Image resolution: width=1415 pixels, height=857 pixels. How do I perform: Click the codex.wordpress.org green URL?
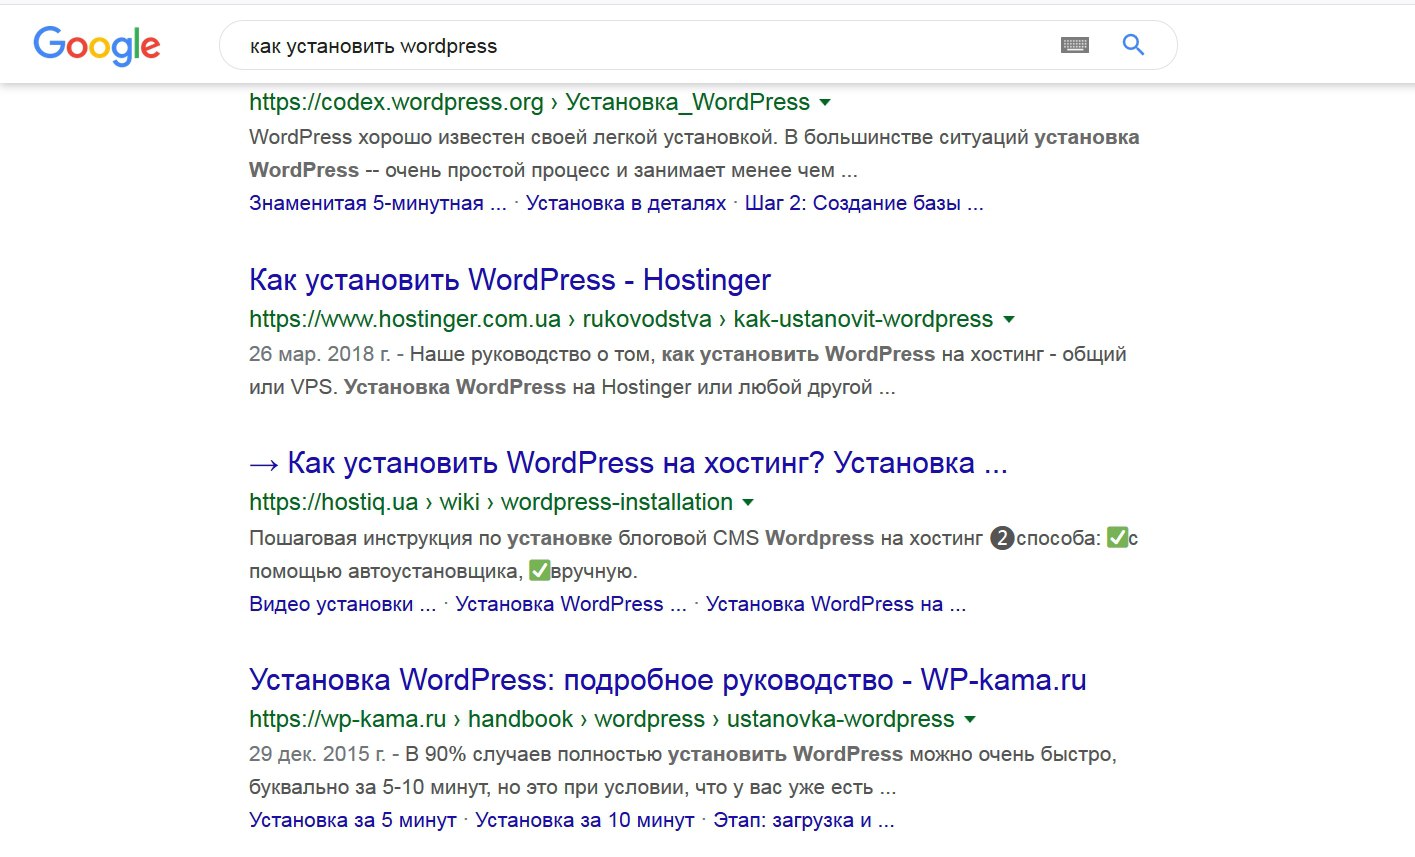tap(529, 102)
